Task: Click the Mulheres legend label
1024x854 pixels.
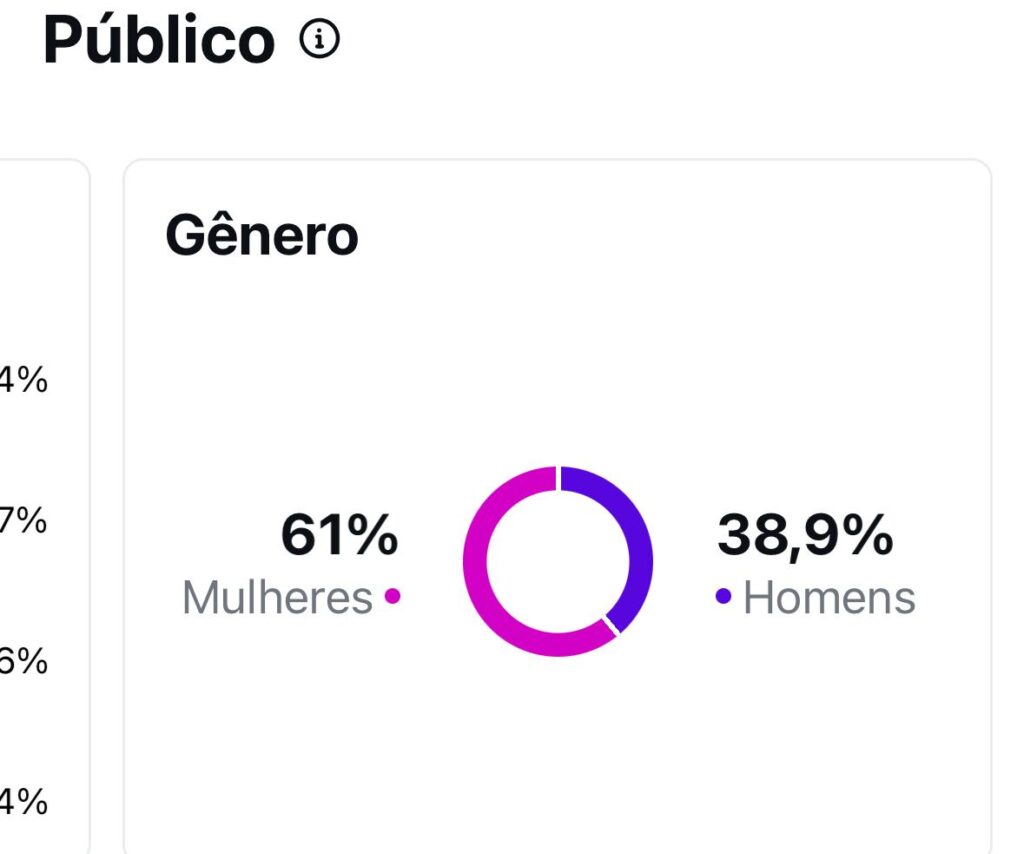Action: point(277,598)
